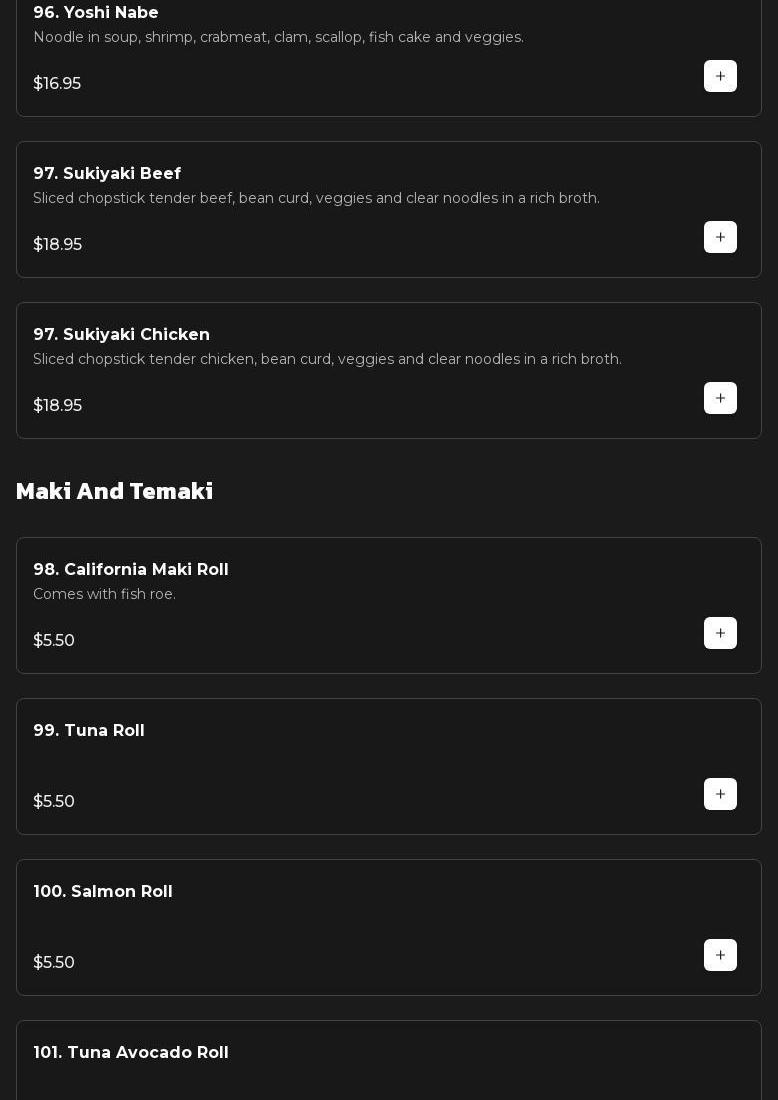Add California Maki Roll via plus icon
778x1100 pixels.
point(720,633)
